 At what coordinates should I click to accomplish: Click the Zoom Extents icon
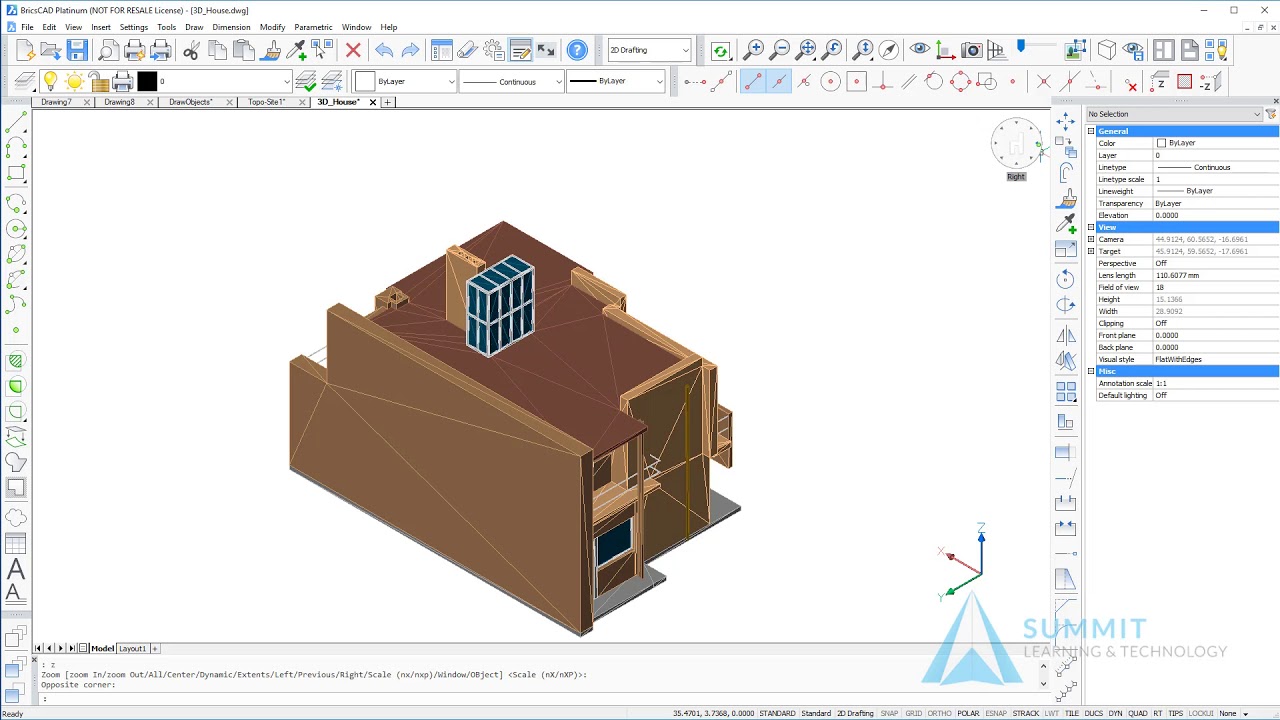[x=807, y=49]
